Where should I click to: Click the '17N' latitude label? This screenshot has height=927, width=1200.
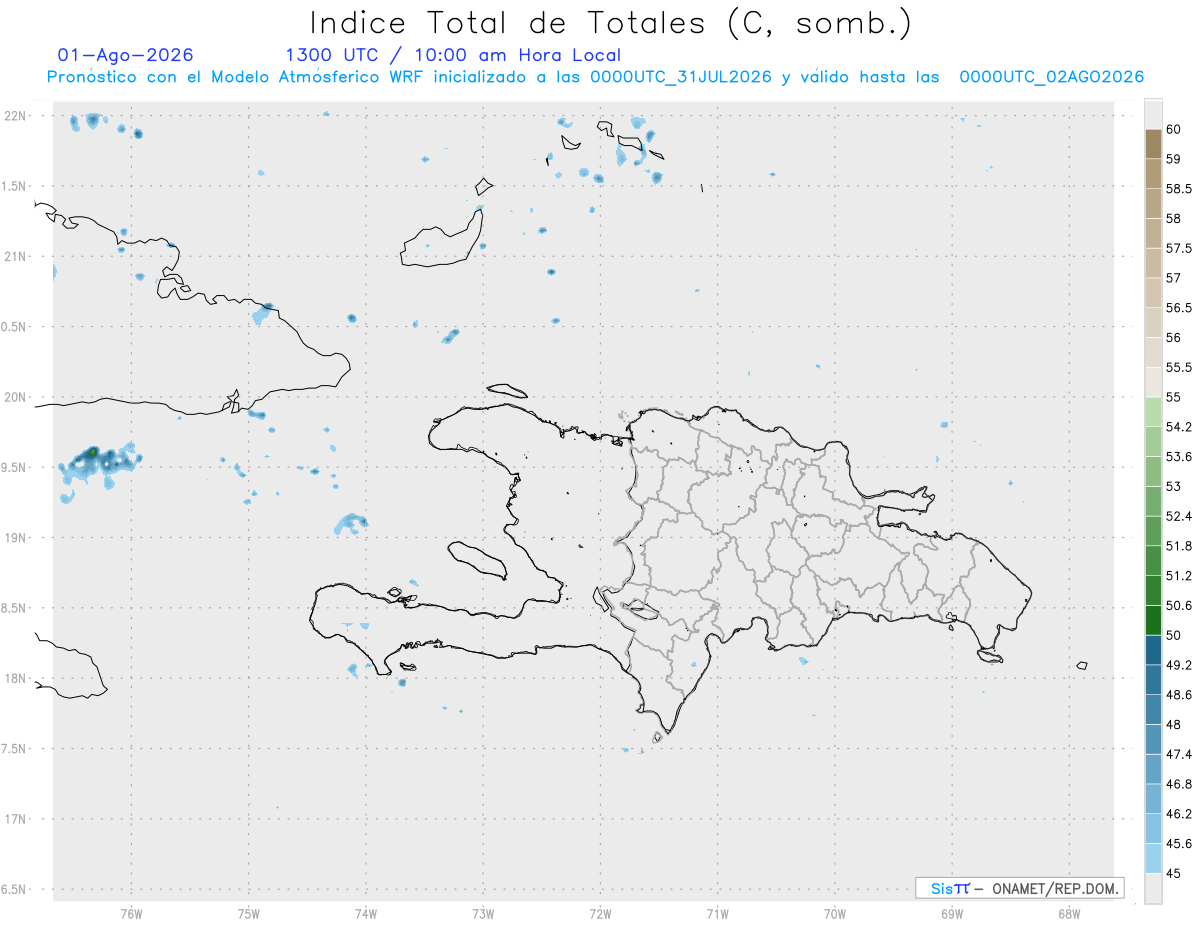pyautogui.click(x=16, y=819)
